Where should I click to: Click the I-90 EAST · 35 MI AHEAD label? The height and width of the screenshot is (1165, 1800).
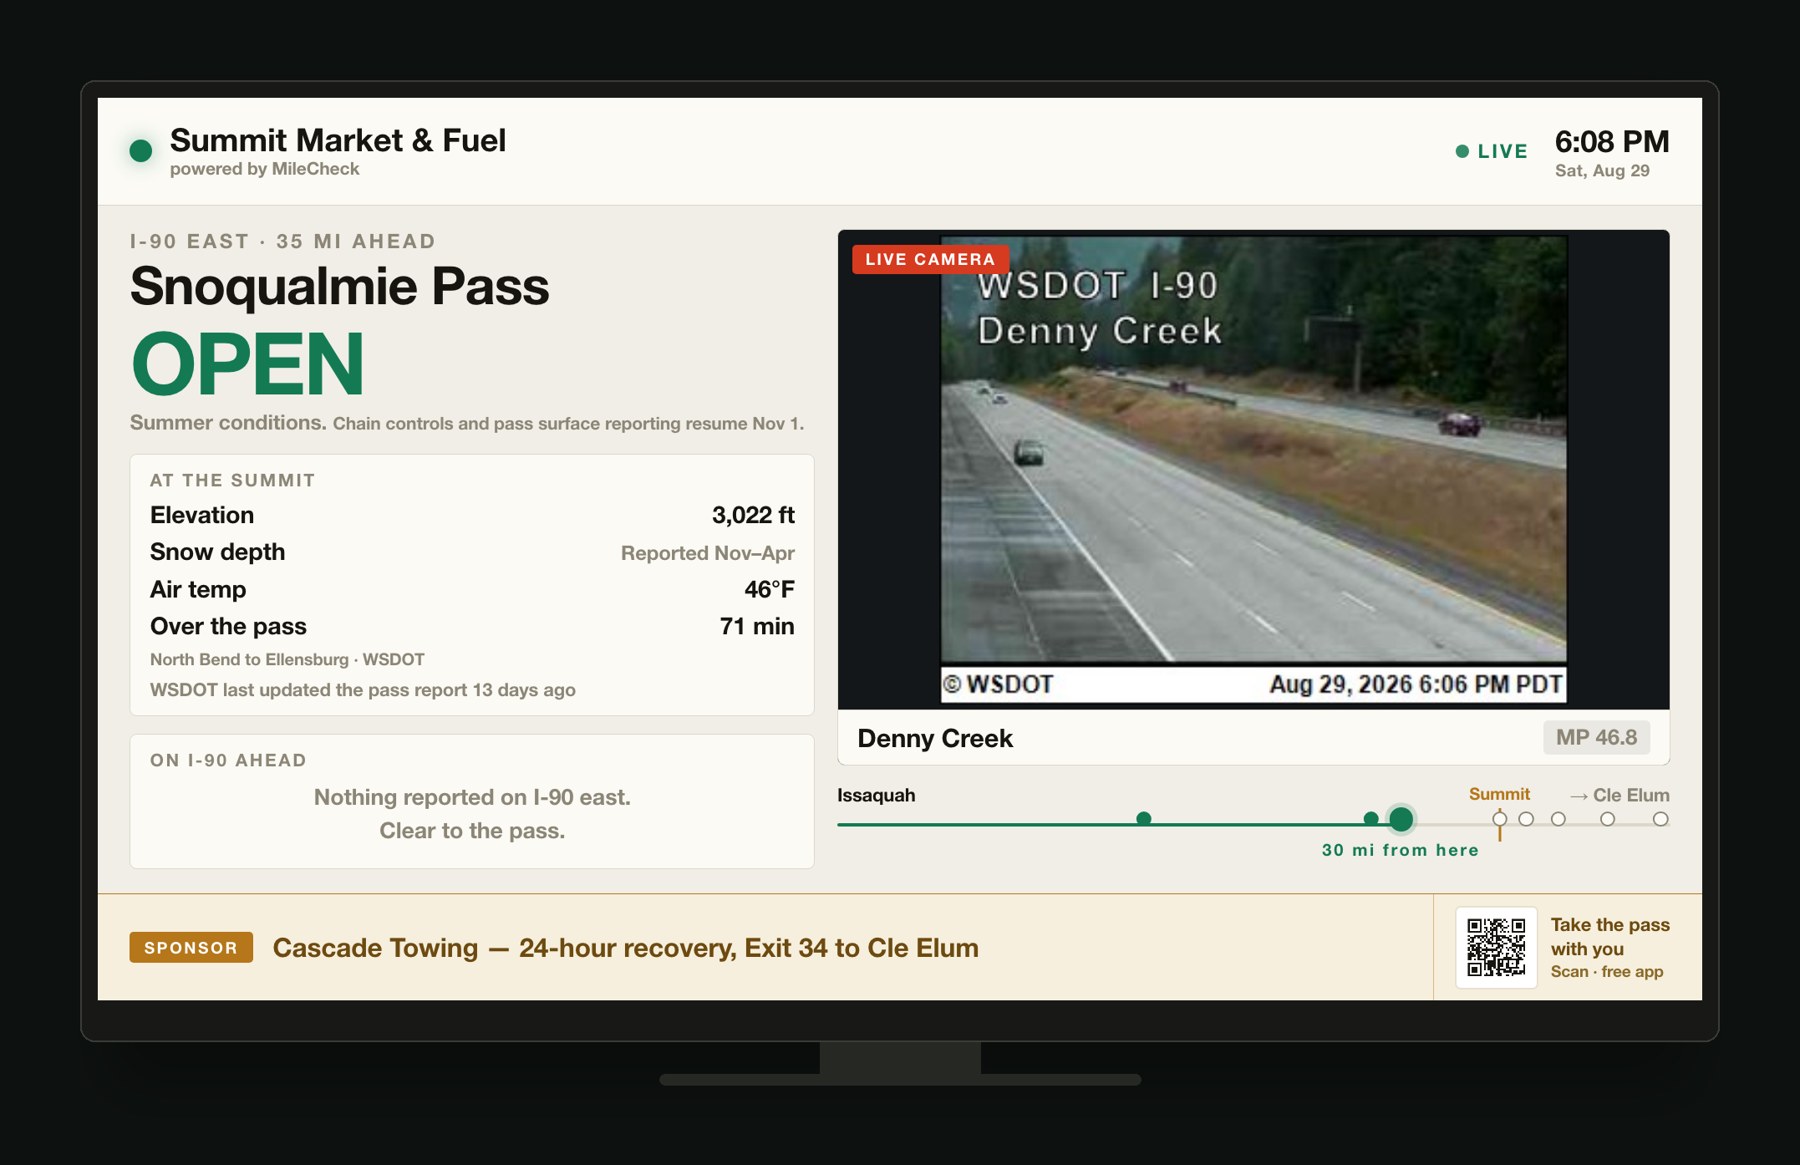pos(283,241)
